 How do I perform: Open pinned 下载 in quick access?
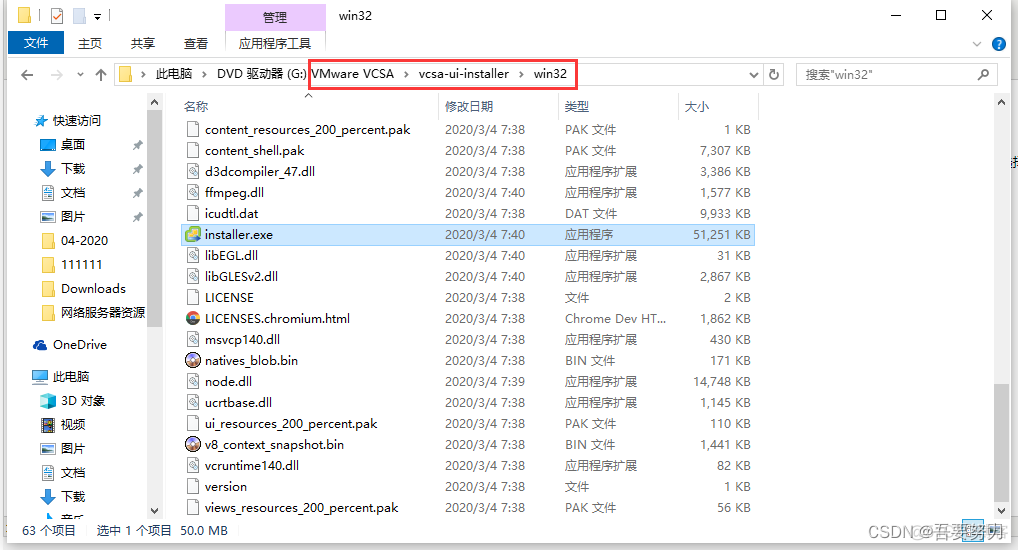click(x=73, y=169)
